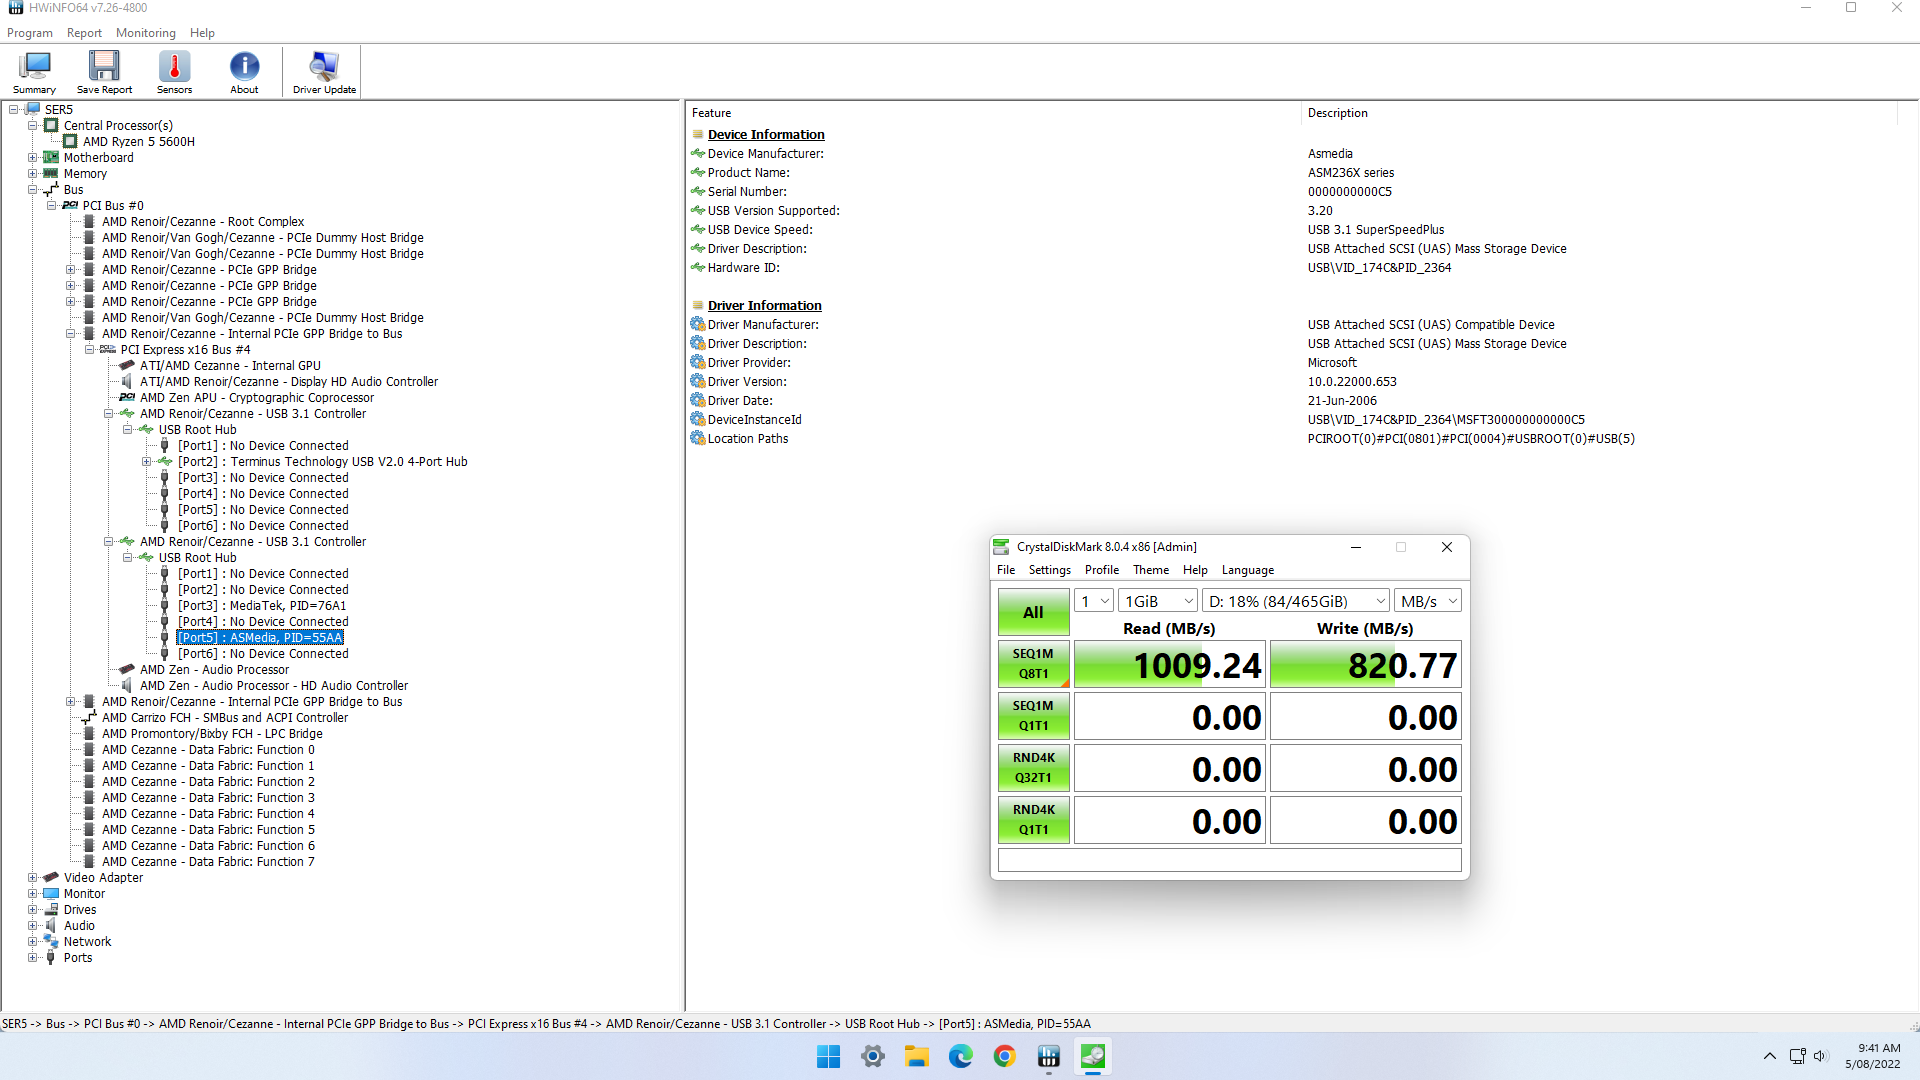
Task: Select Port3 MediaTek PID=76A1 entry
Action: pos(262,606)
